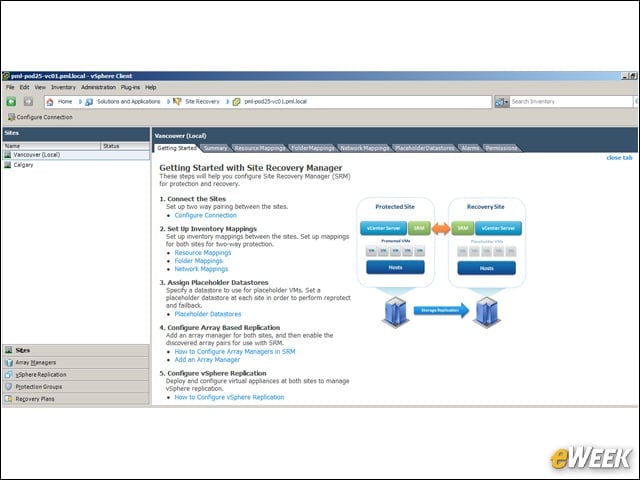Click the vSphere Replication panel icon

coord(9,374)
